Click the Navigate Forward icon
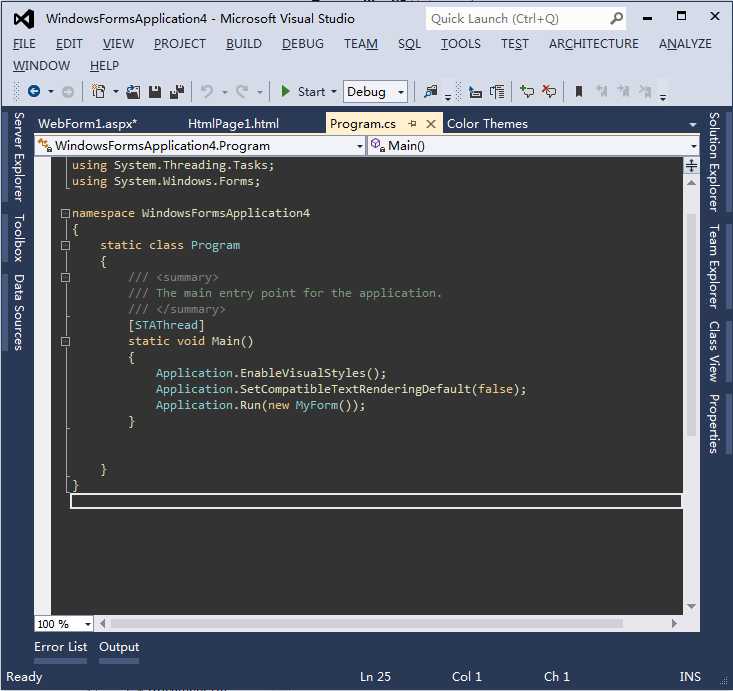This screenshot has width=733, height=691. (68, 92)
